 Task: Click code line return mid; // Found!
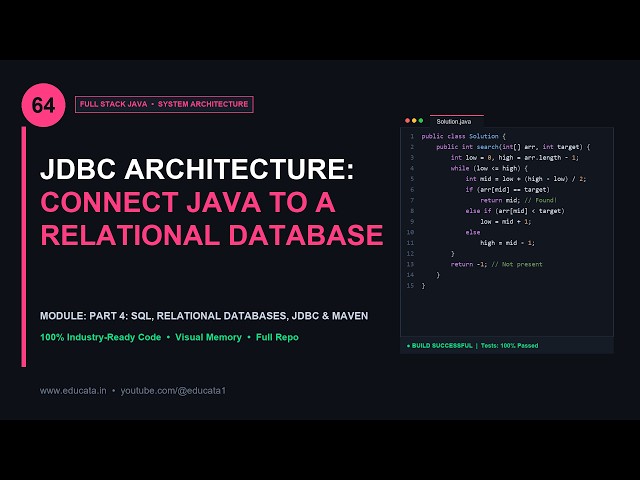518,200
